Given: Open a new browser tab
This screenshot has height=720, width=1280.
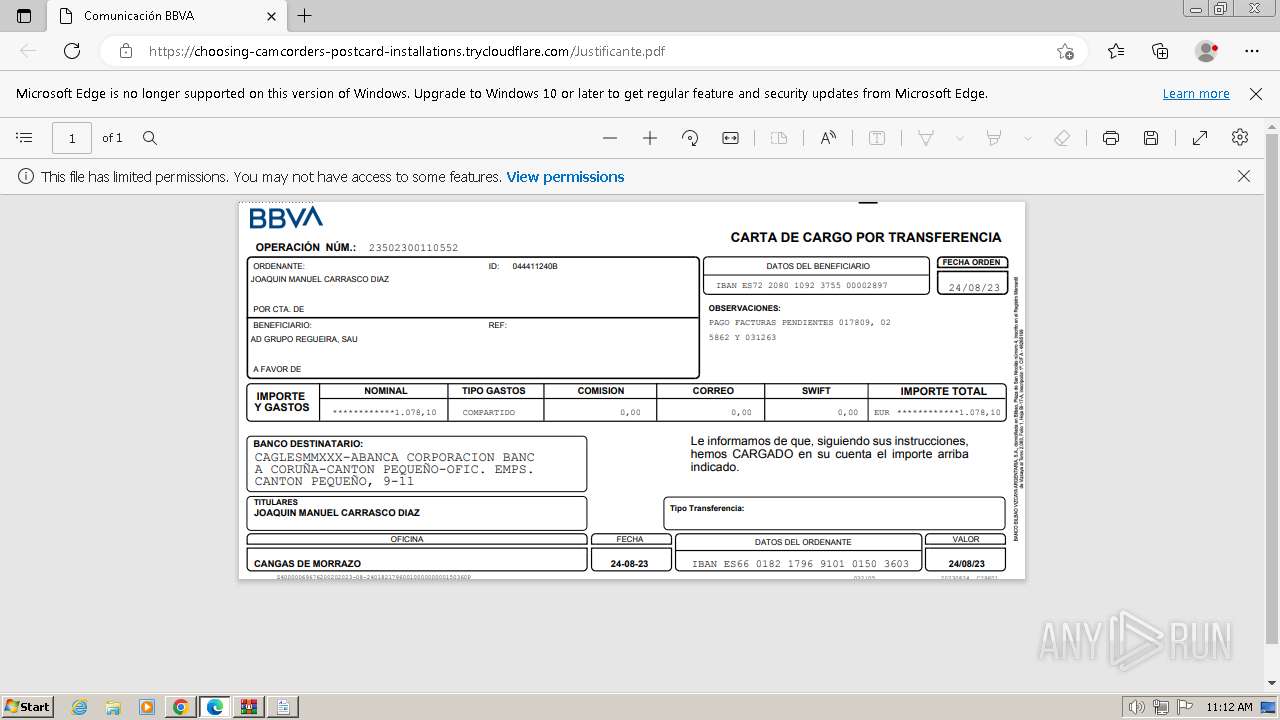Looking at the screenshot, I should [305, 16].
